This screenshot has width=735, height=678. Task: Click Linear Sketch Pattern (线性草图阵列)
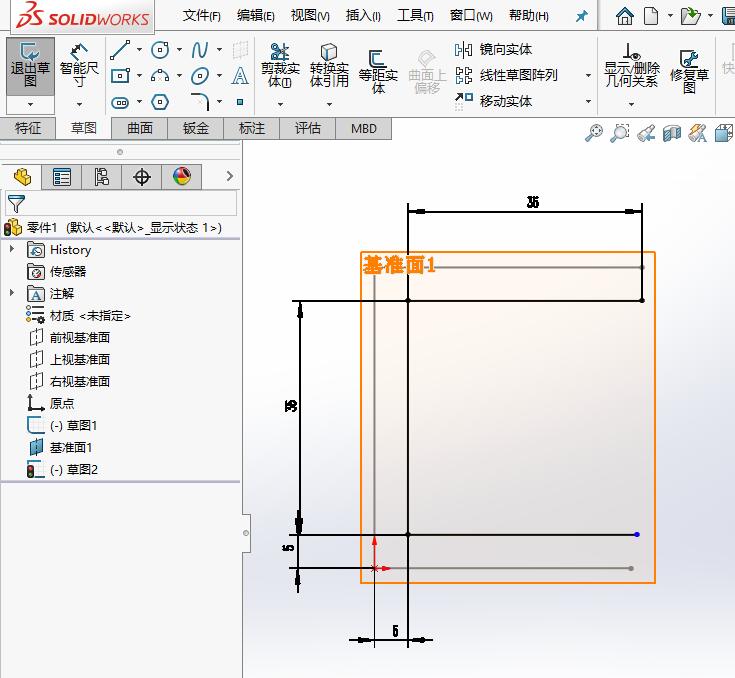(x=506, y=75)
